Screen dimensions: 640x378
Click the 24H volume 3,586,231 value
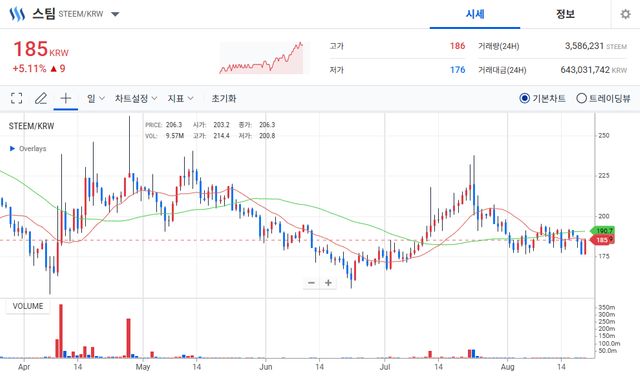584,46
